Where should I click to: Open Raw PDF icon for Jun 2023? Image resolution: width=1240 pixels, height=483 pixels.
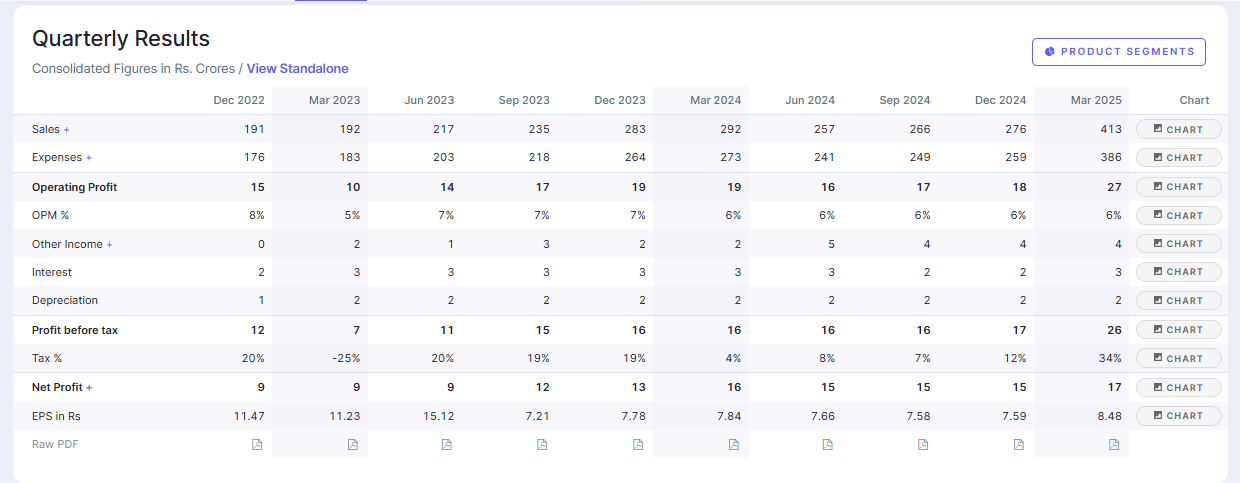tap(447, 445)
